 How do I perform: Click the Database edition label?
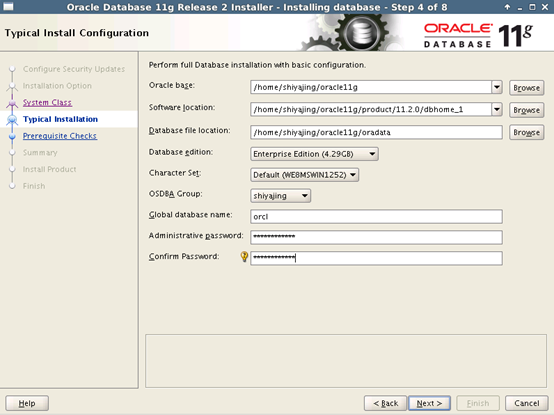[181, 152]
